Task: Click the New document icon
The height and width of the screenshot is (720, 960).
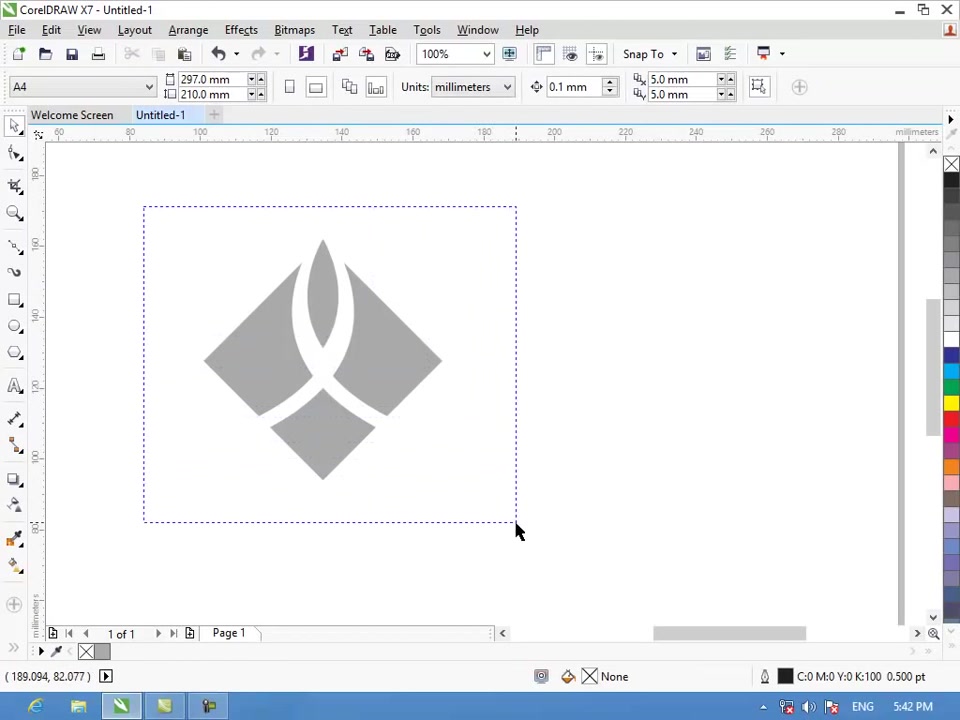Action: click(18, 54)
